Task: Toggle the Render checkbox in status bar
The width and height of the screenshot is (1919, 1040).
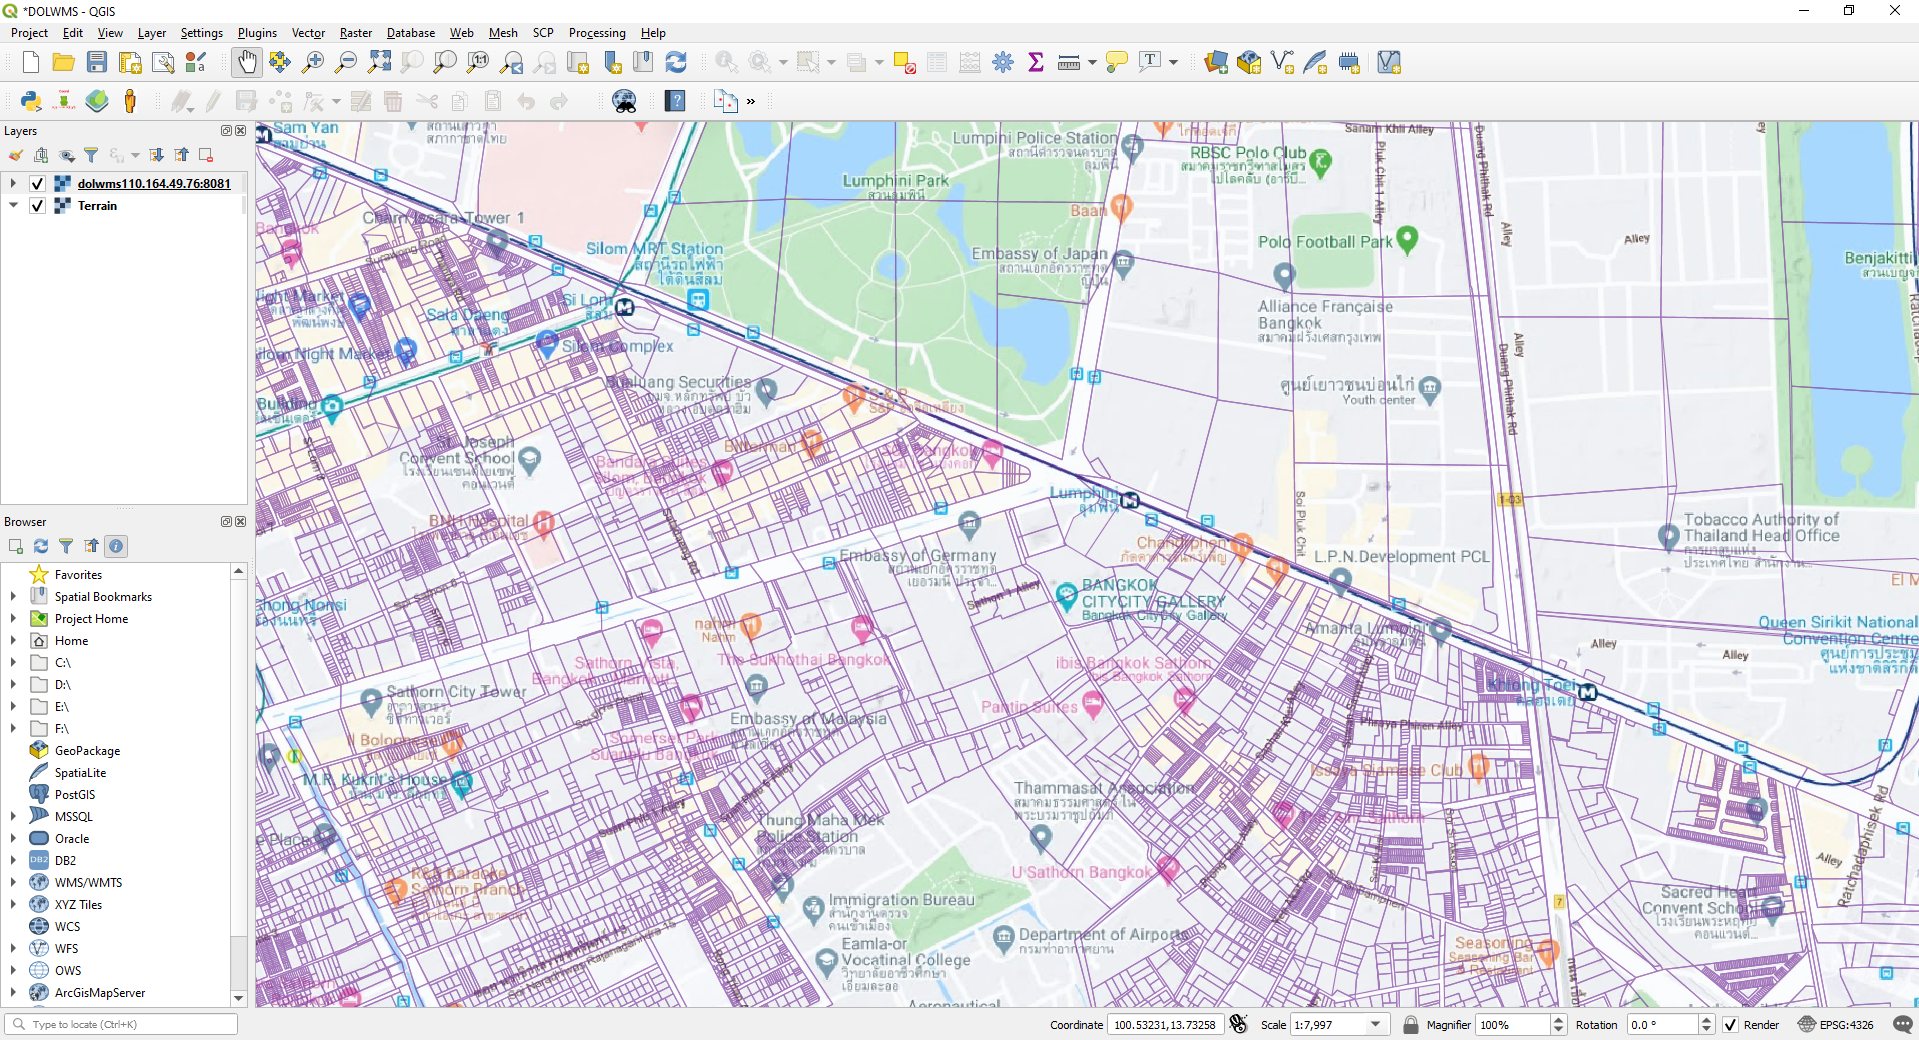Action: [x=1730, y=1025]
